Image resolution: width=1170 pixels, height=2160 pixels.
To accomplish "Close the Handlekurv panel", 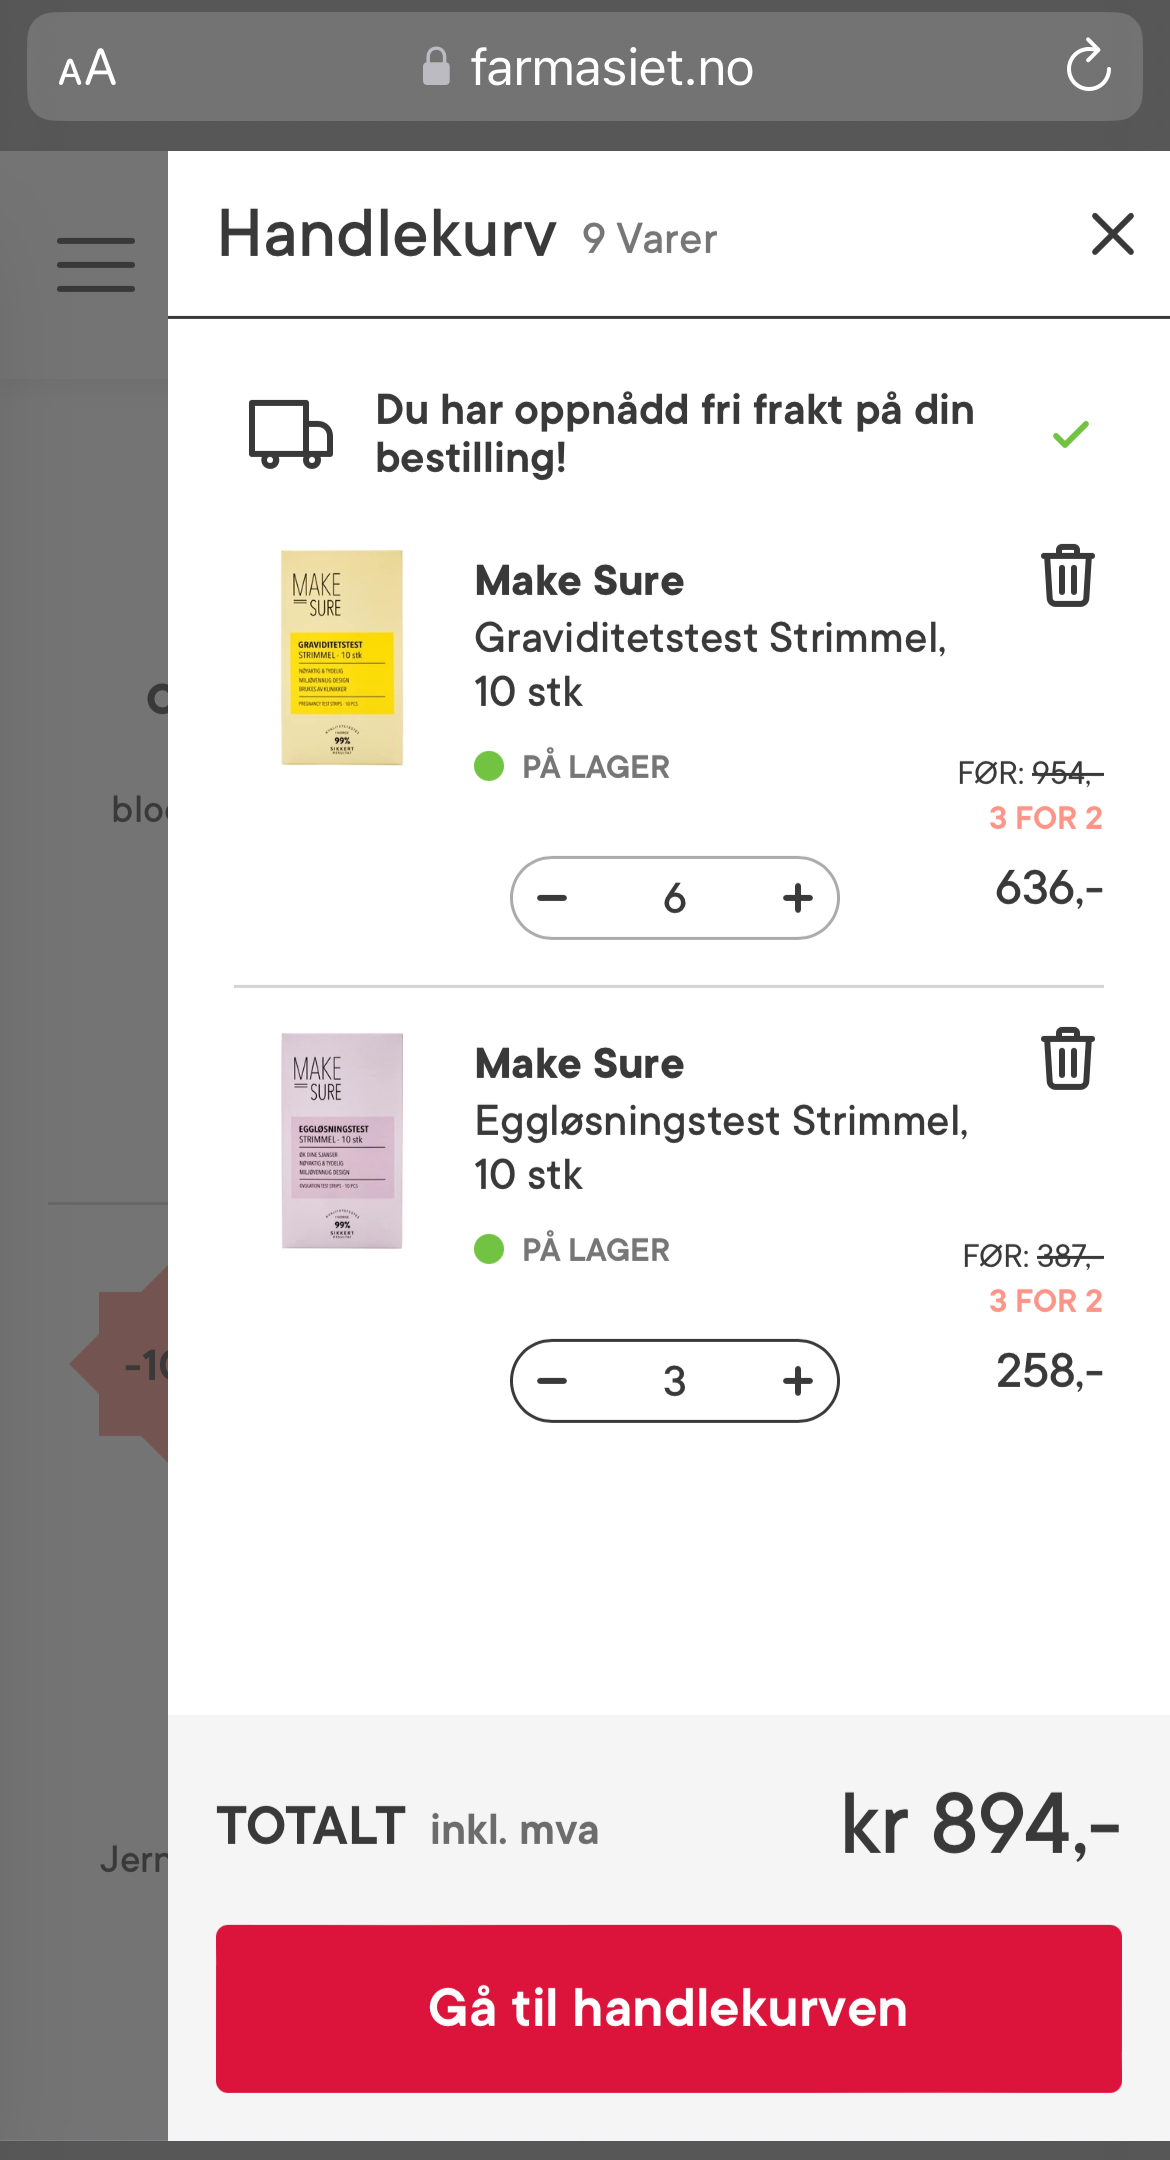I will pyautogui.click(x=1112, y=234).
